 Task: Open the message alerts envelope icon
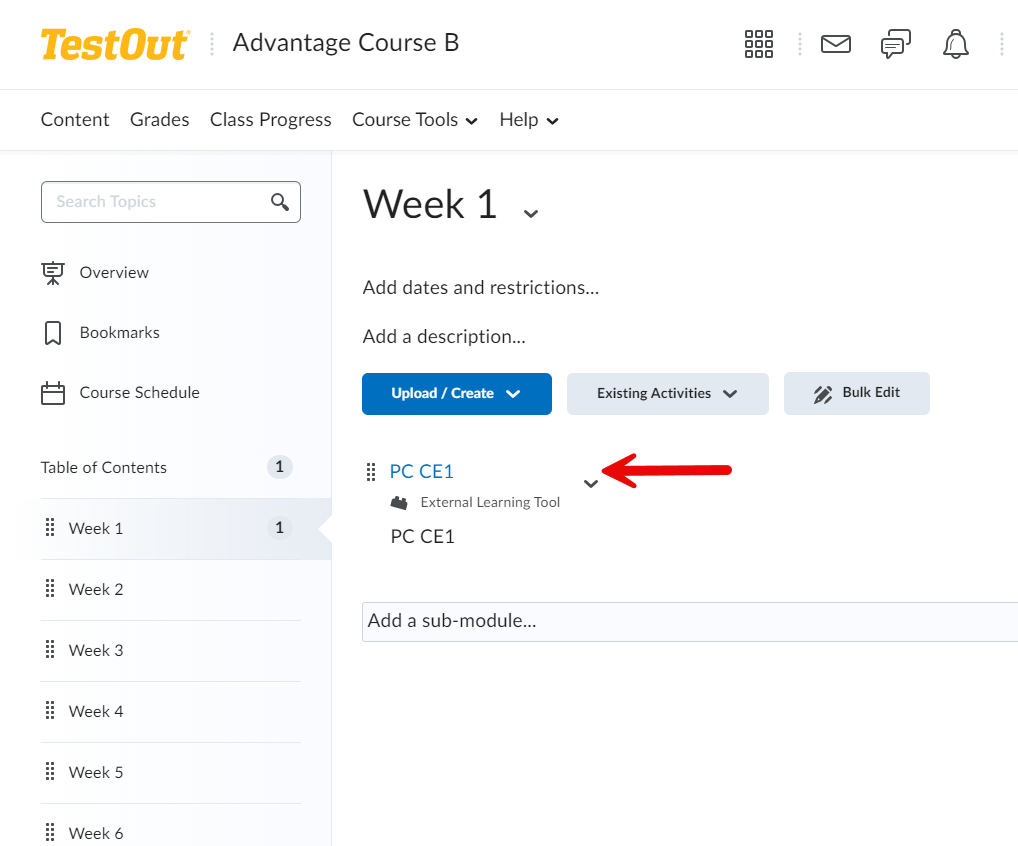coord(836,44)
